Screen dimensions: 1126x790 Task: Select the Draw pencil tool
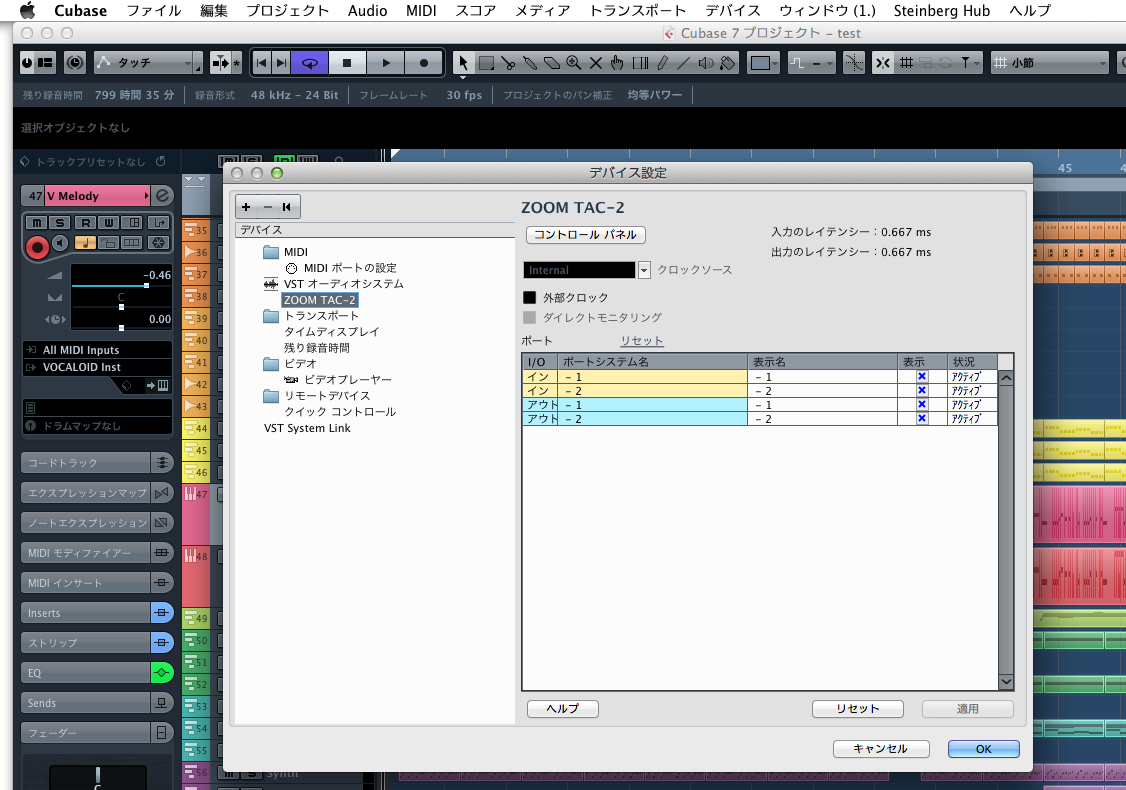point(662,63)
